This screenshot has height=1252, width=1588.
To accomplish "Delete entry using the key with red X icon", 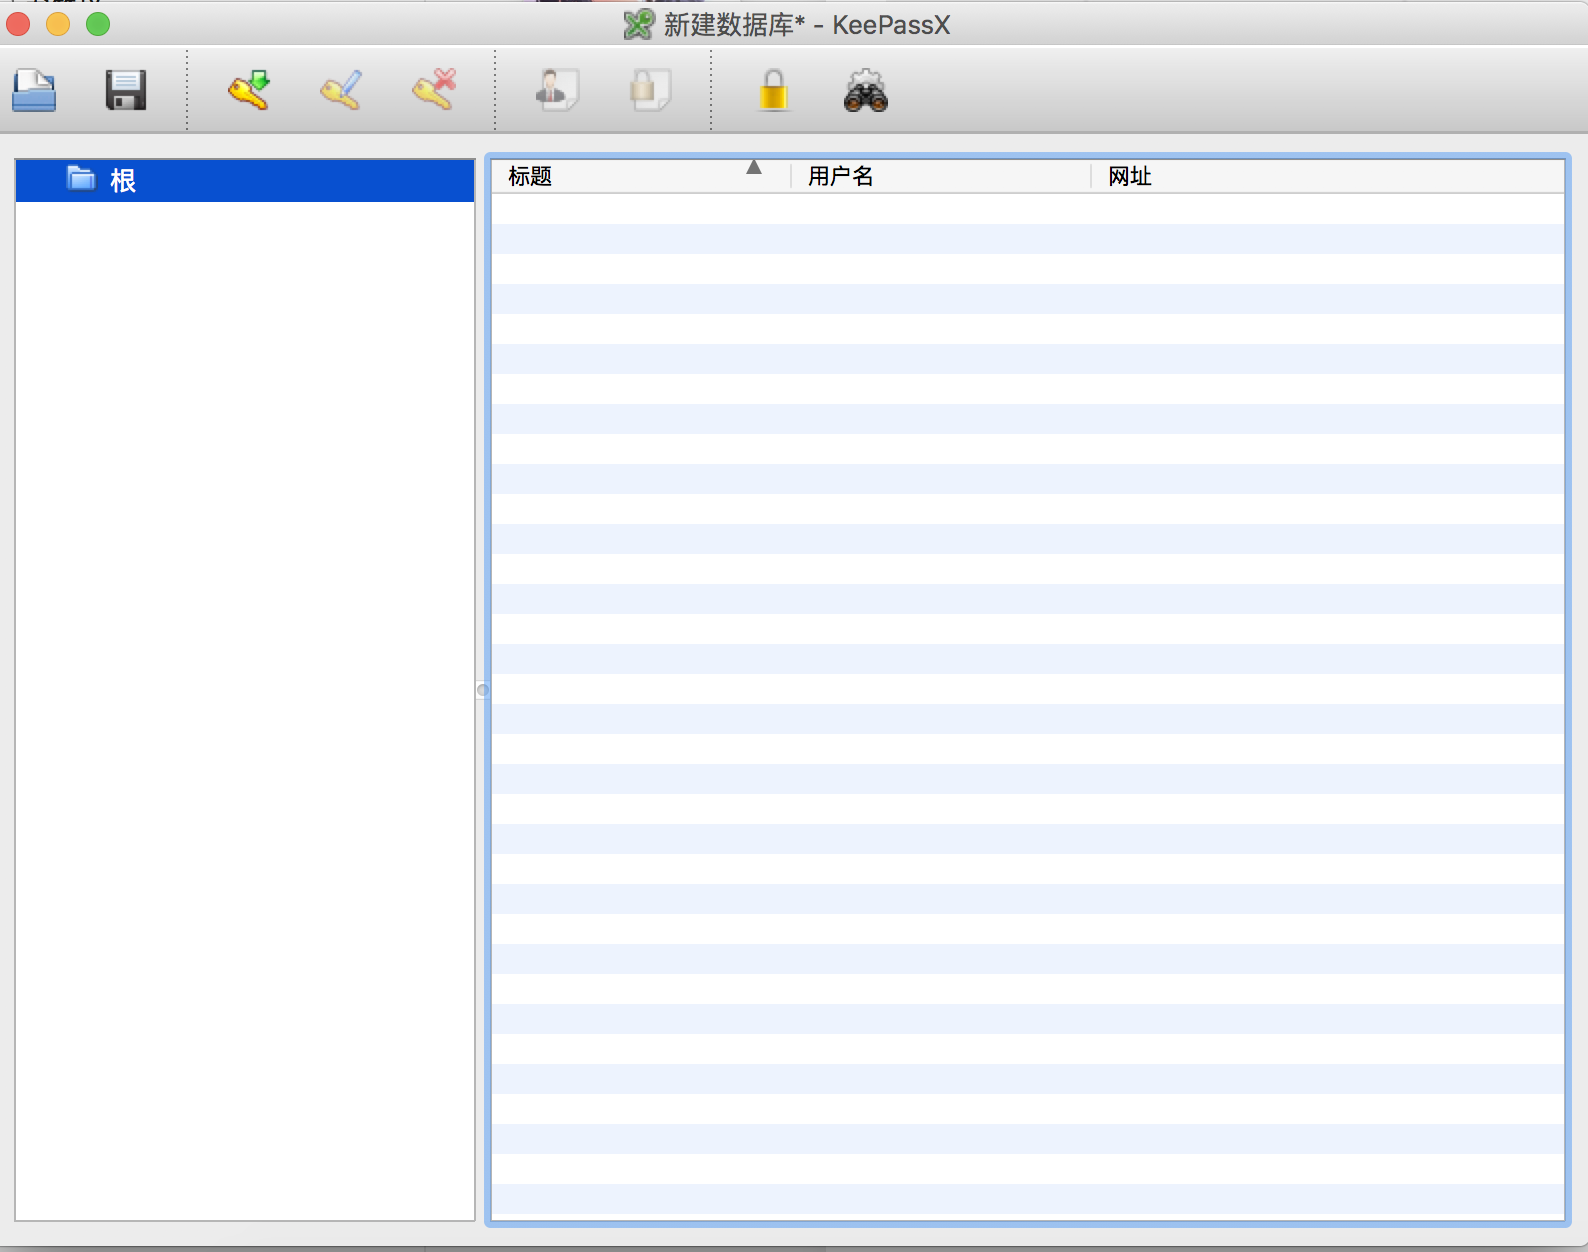I will pyautogui.click(x=434, y=91).
